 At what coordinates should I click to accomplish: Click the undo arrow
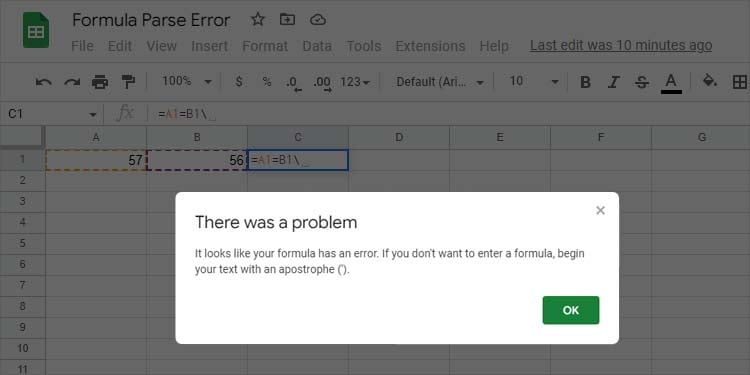coord(44,82)
